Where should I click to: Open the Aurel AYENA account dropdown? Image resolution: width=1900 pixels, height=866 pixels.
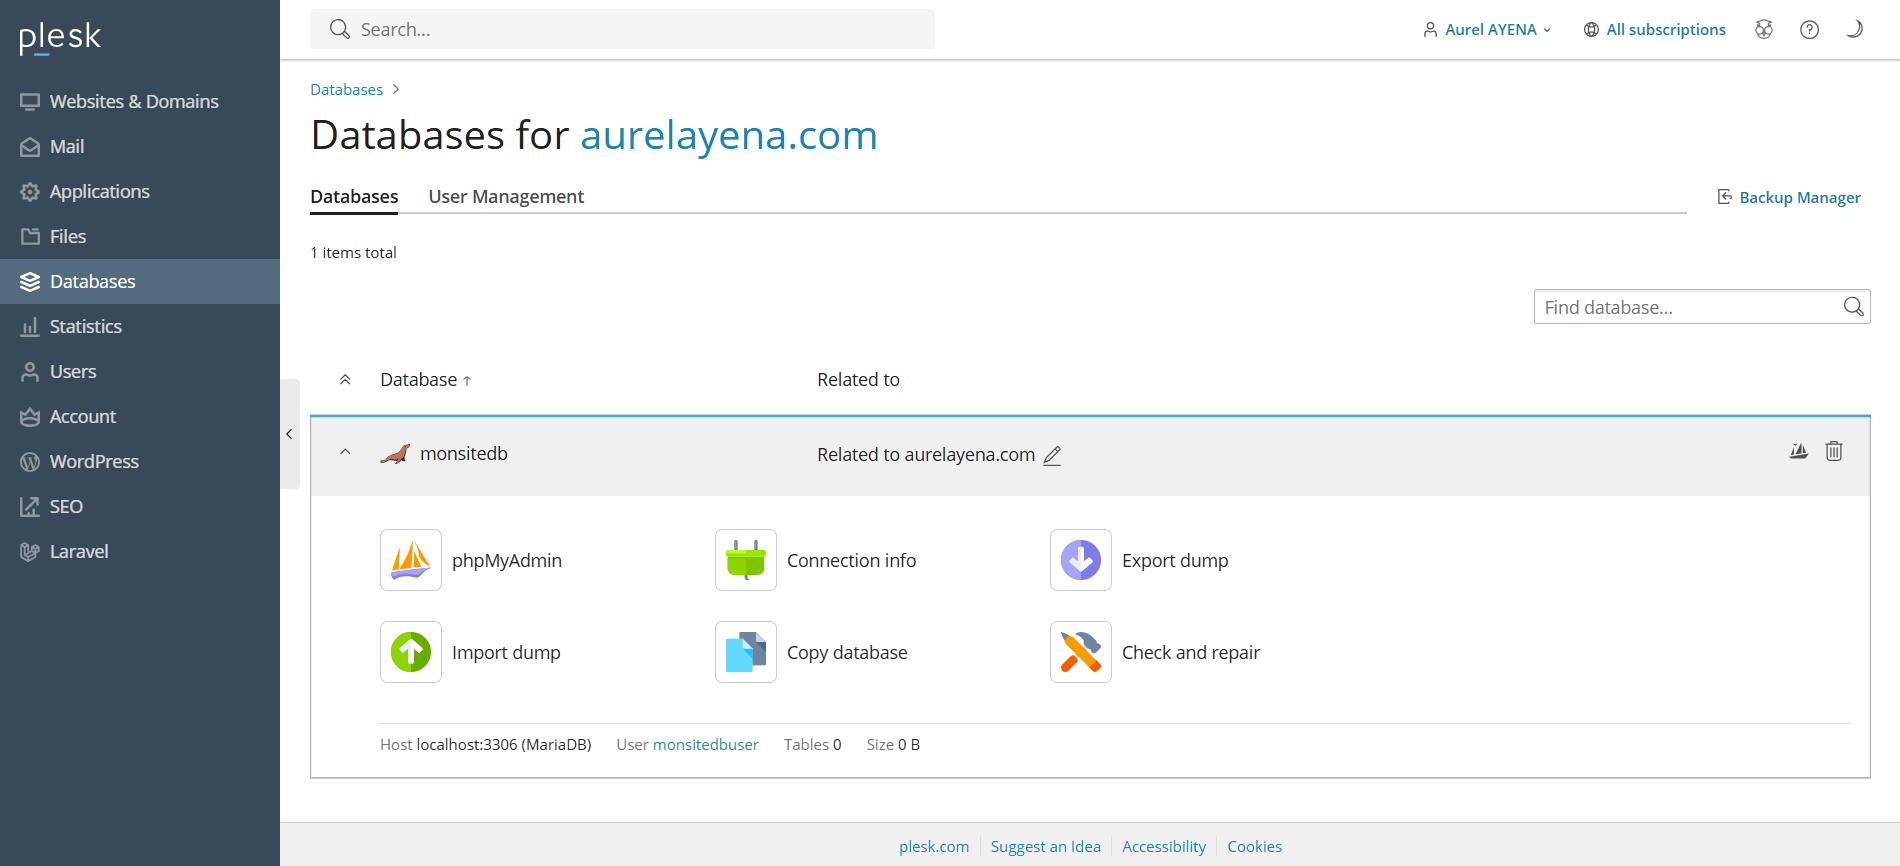click(x=1487, y=30)
